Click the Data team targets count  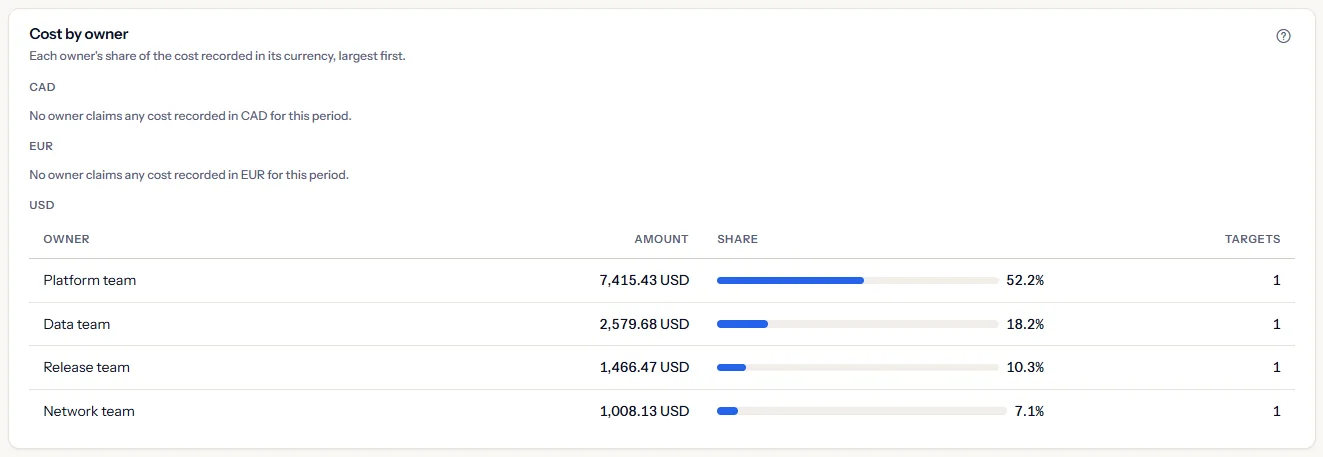coord(1277,325)
